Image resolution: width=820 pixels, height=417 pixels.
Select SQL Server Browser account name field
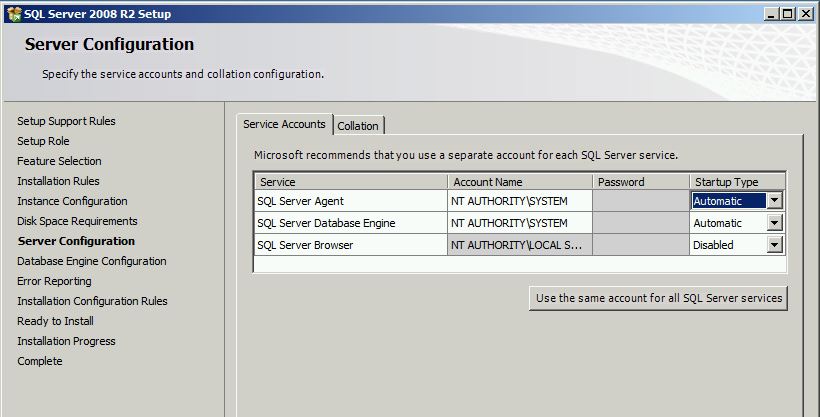[519, 245]
